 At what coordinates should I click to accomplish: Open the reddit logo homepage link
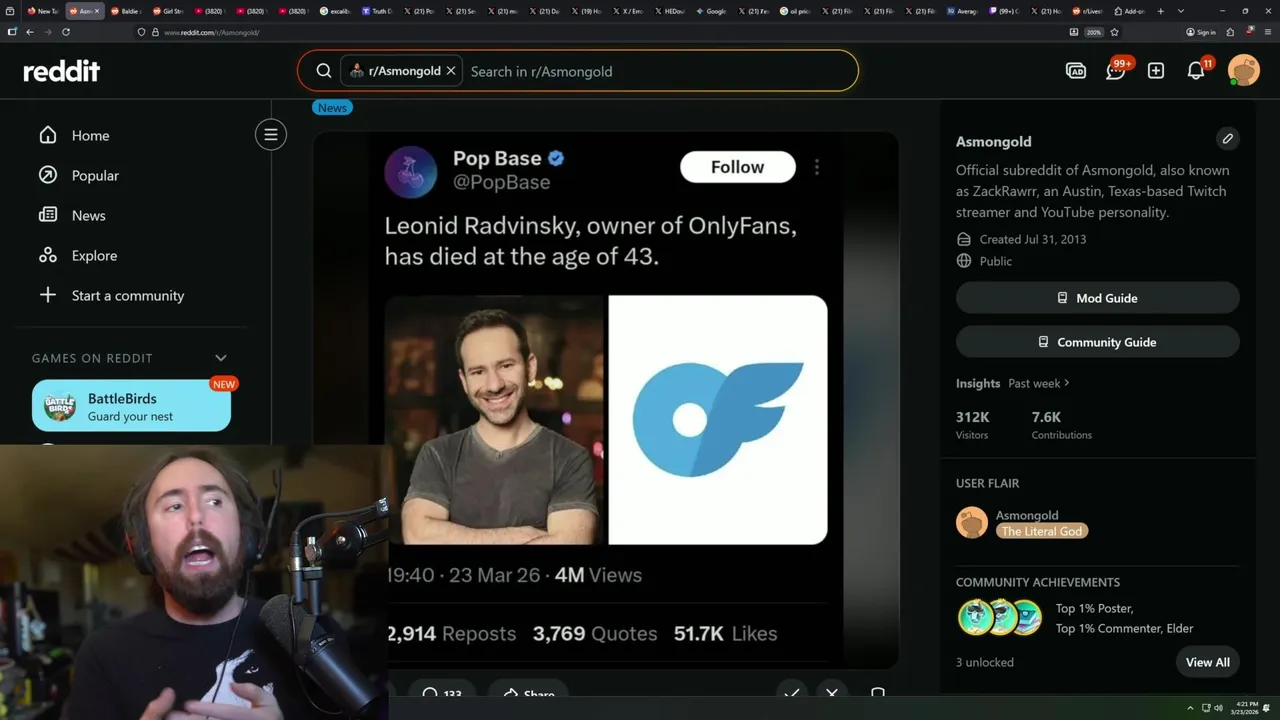pyautogui.click(x=62, y=71)
